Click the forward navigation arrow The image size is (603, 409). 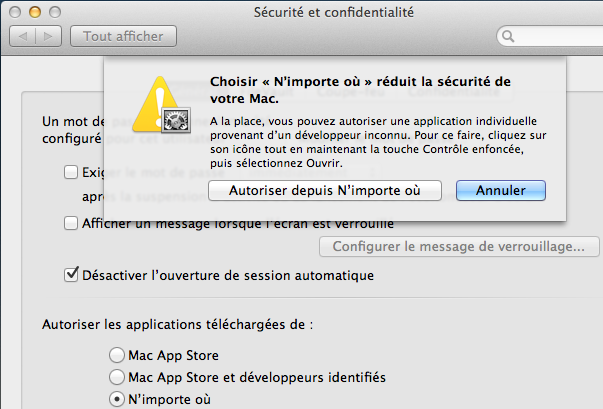point(49,37)
